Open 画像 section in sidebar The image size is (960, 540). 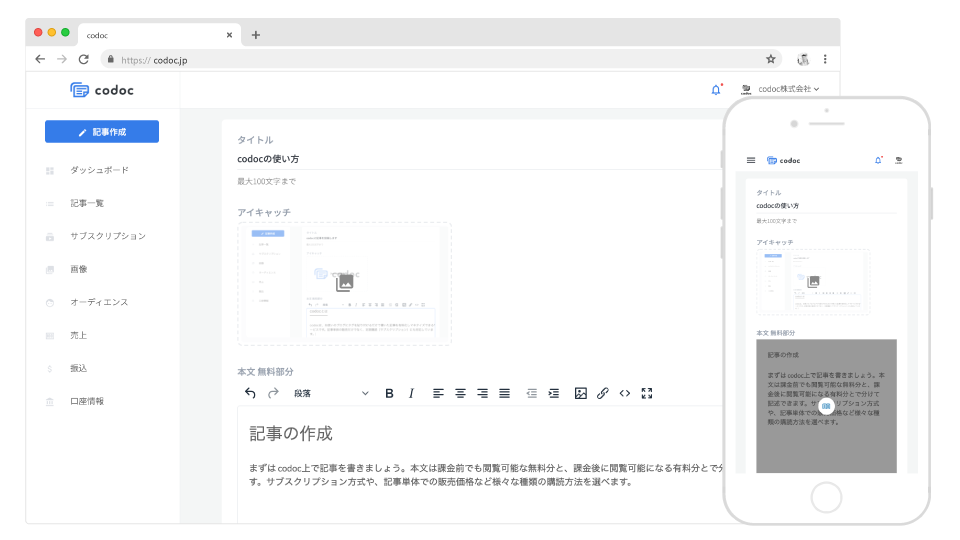[78, 269]
